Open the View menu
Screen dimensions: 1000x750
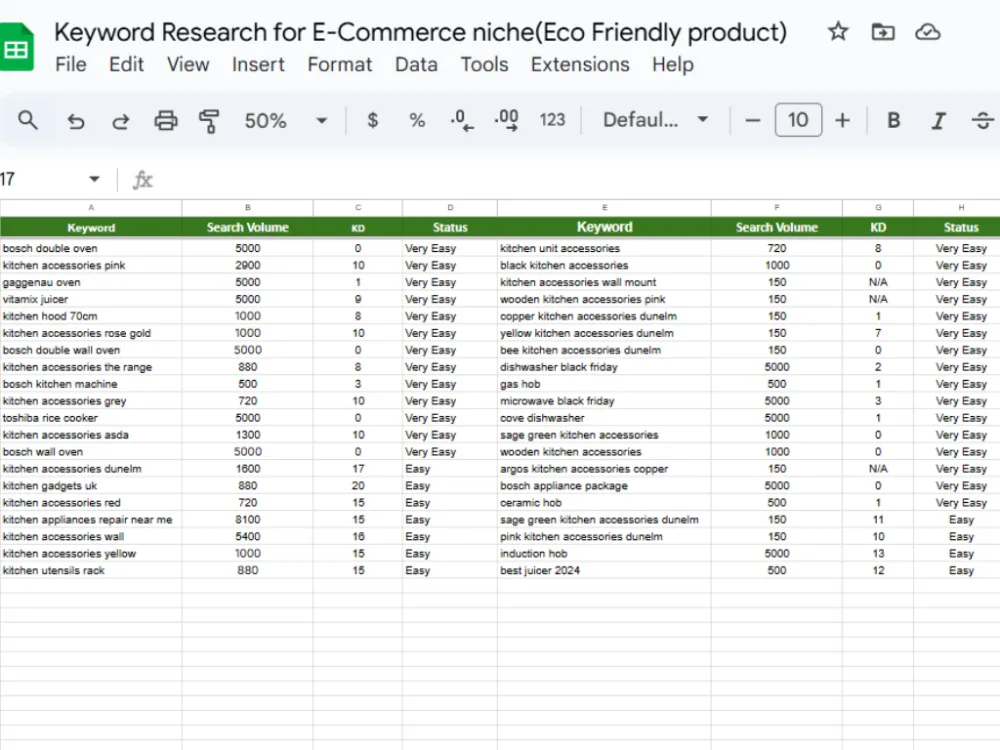[188, 64]
